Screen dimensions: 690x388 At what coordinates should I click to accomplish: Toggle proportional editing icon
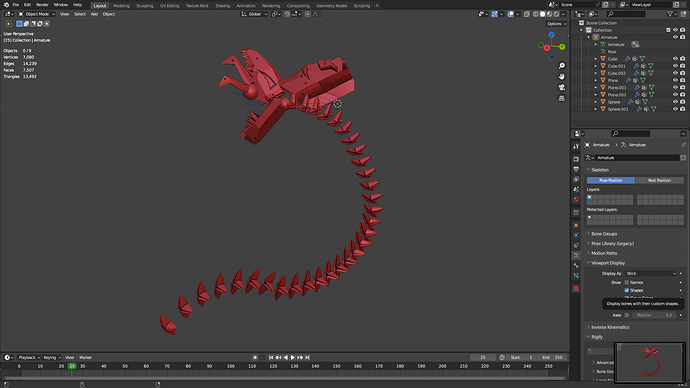point(308,14)
